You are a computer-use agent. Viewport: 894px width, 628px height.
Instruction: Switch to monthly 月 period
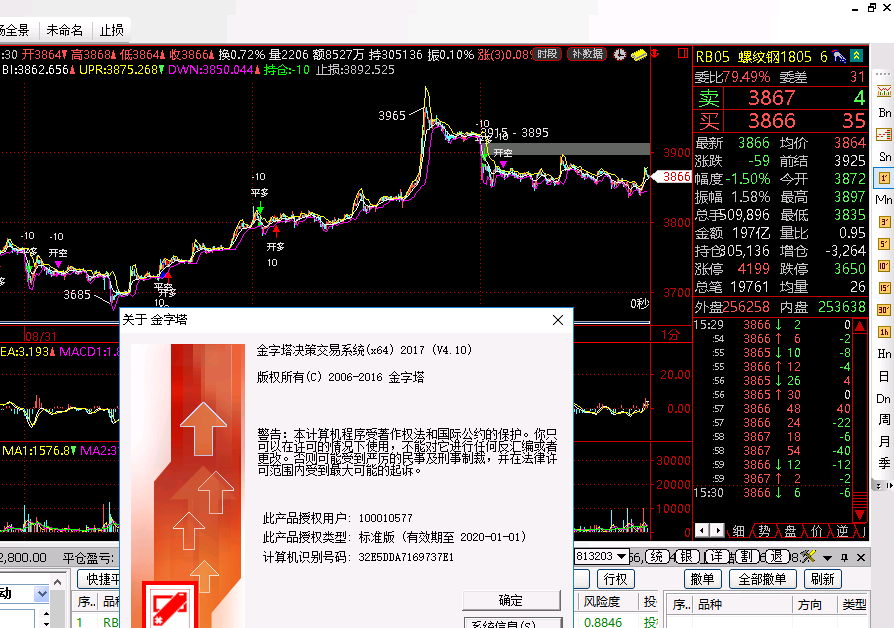click(x=884, y=441)
